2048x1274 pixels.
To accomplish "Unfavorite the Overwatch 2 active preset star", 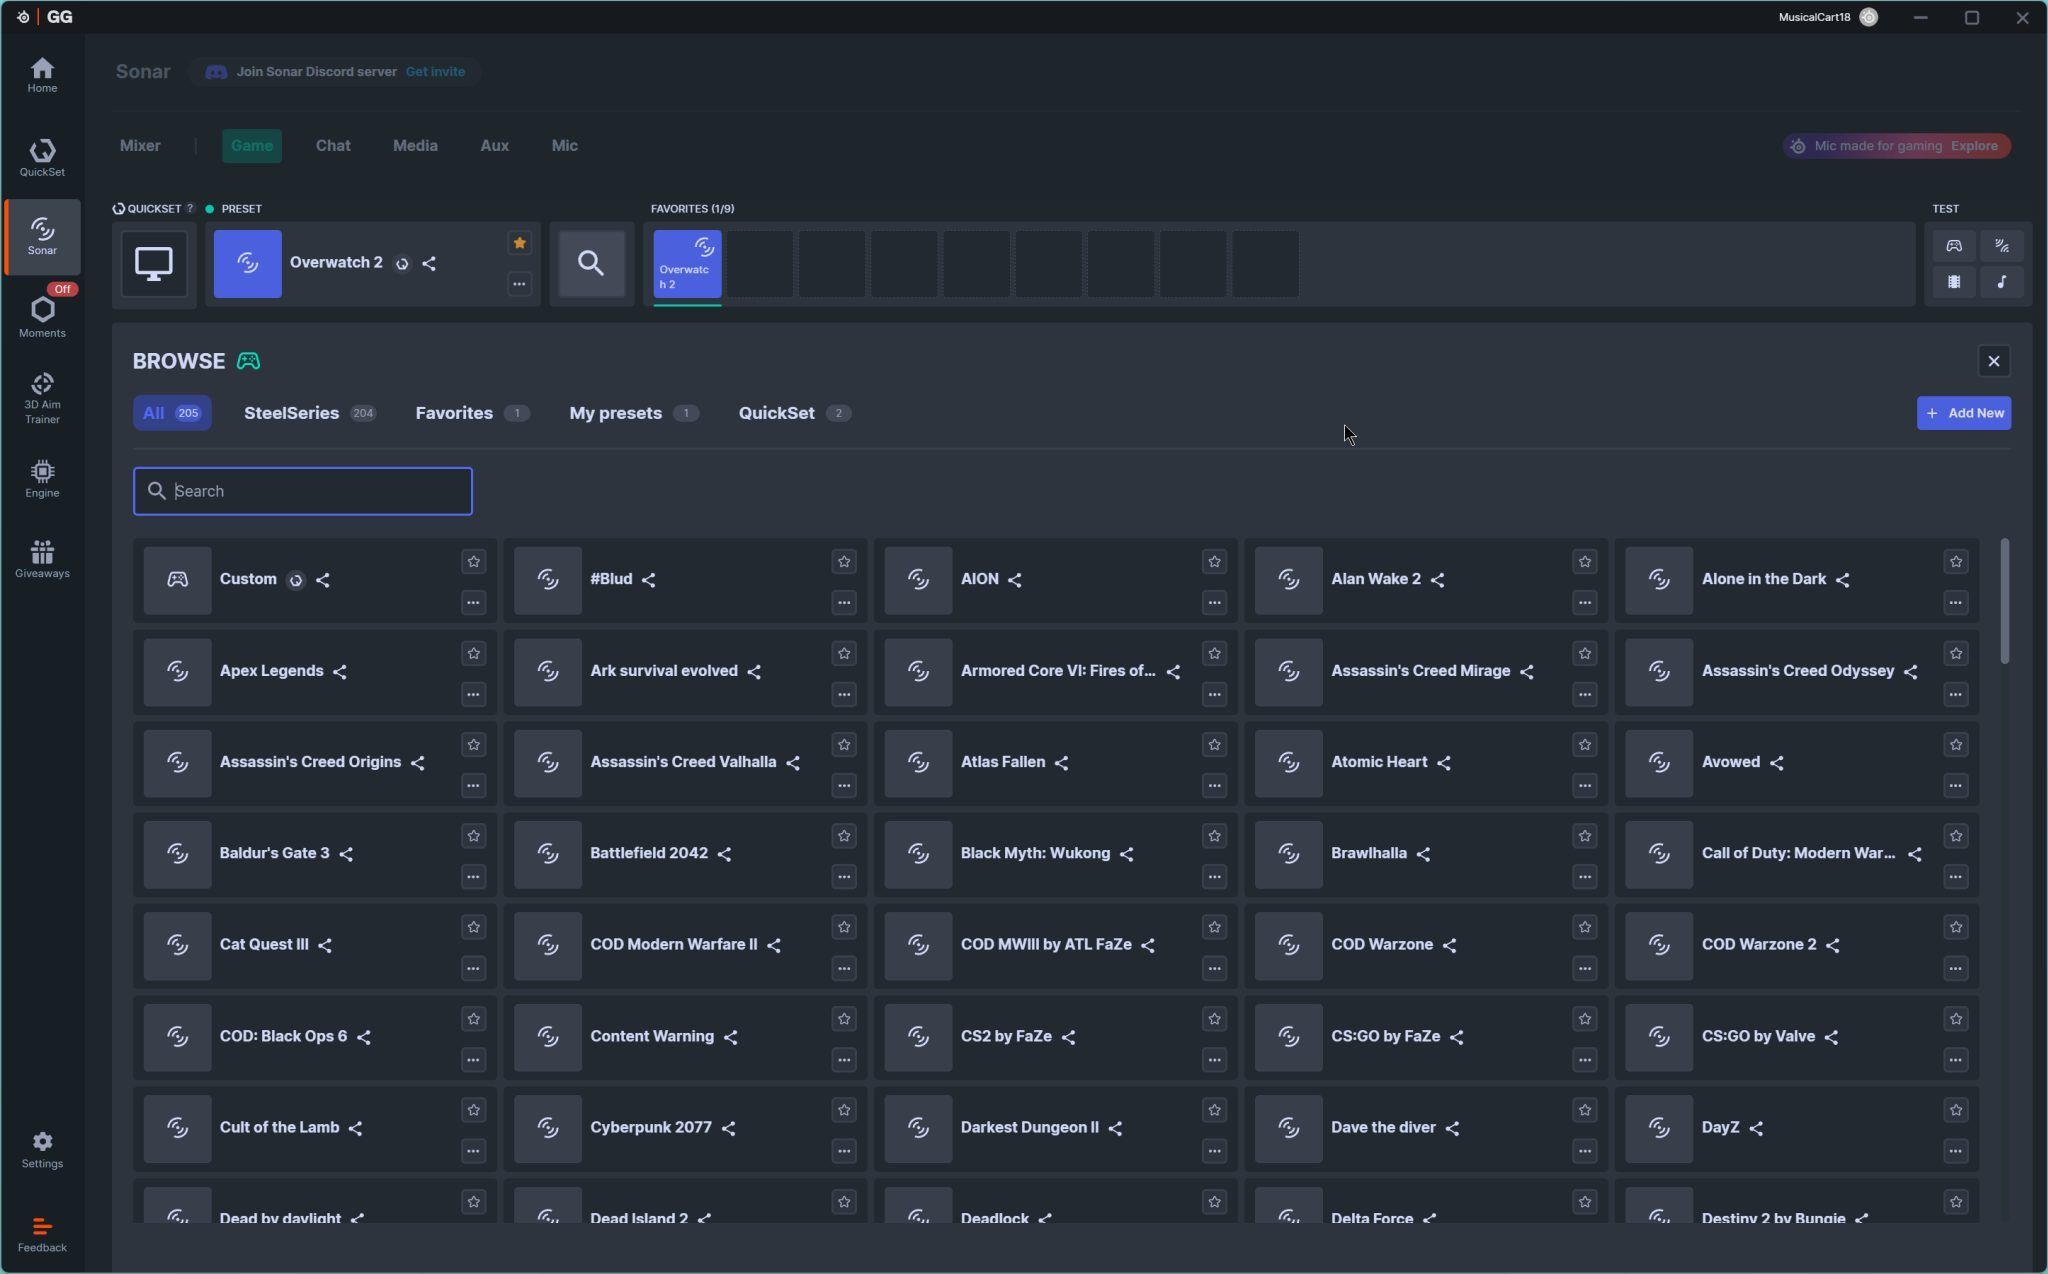I will [519, 243].
